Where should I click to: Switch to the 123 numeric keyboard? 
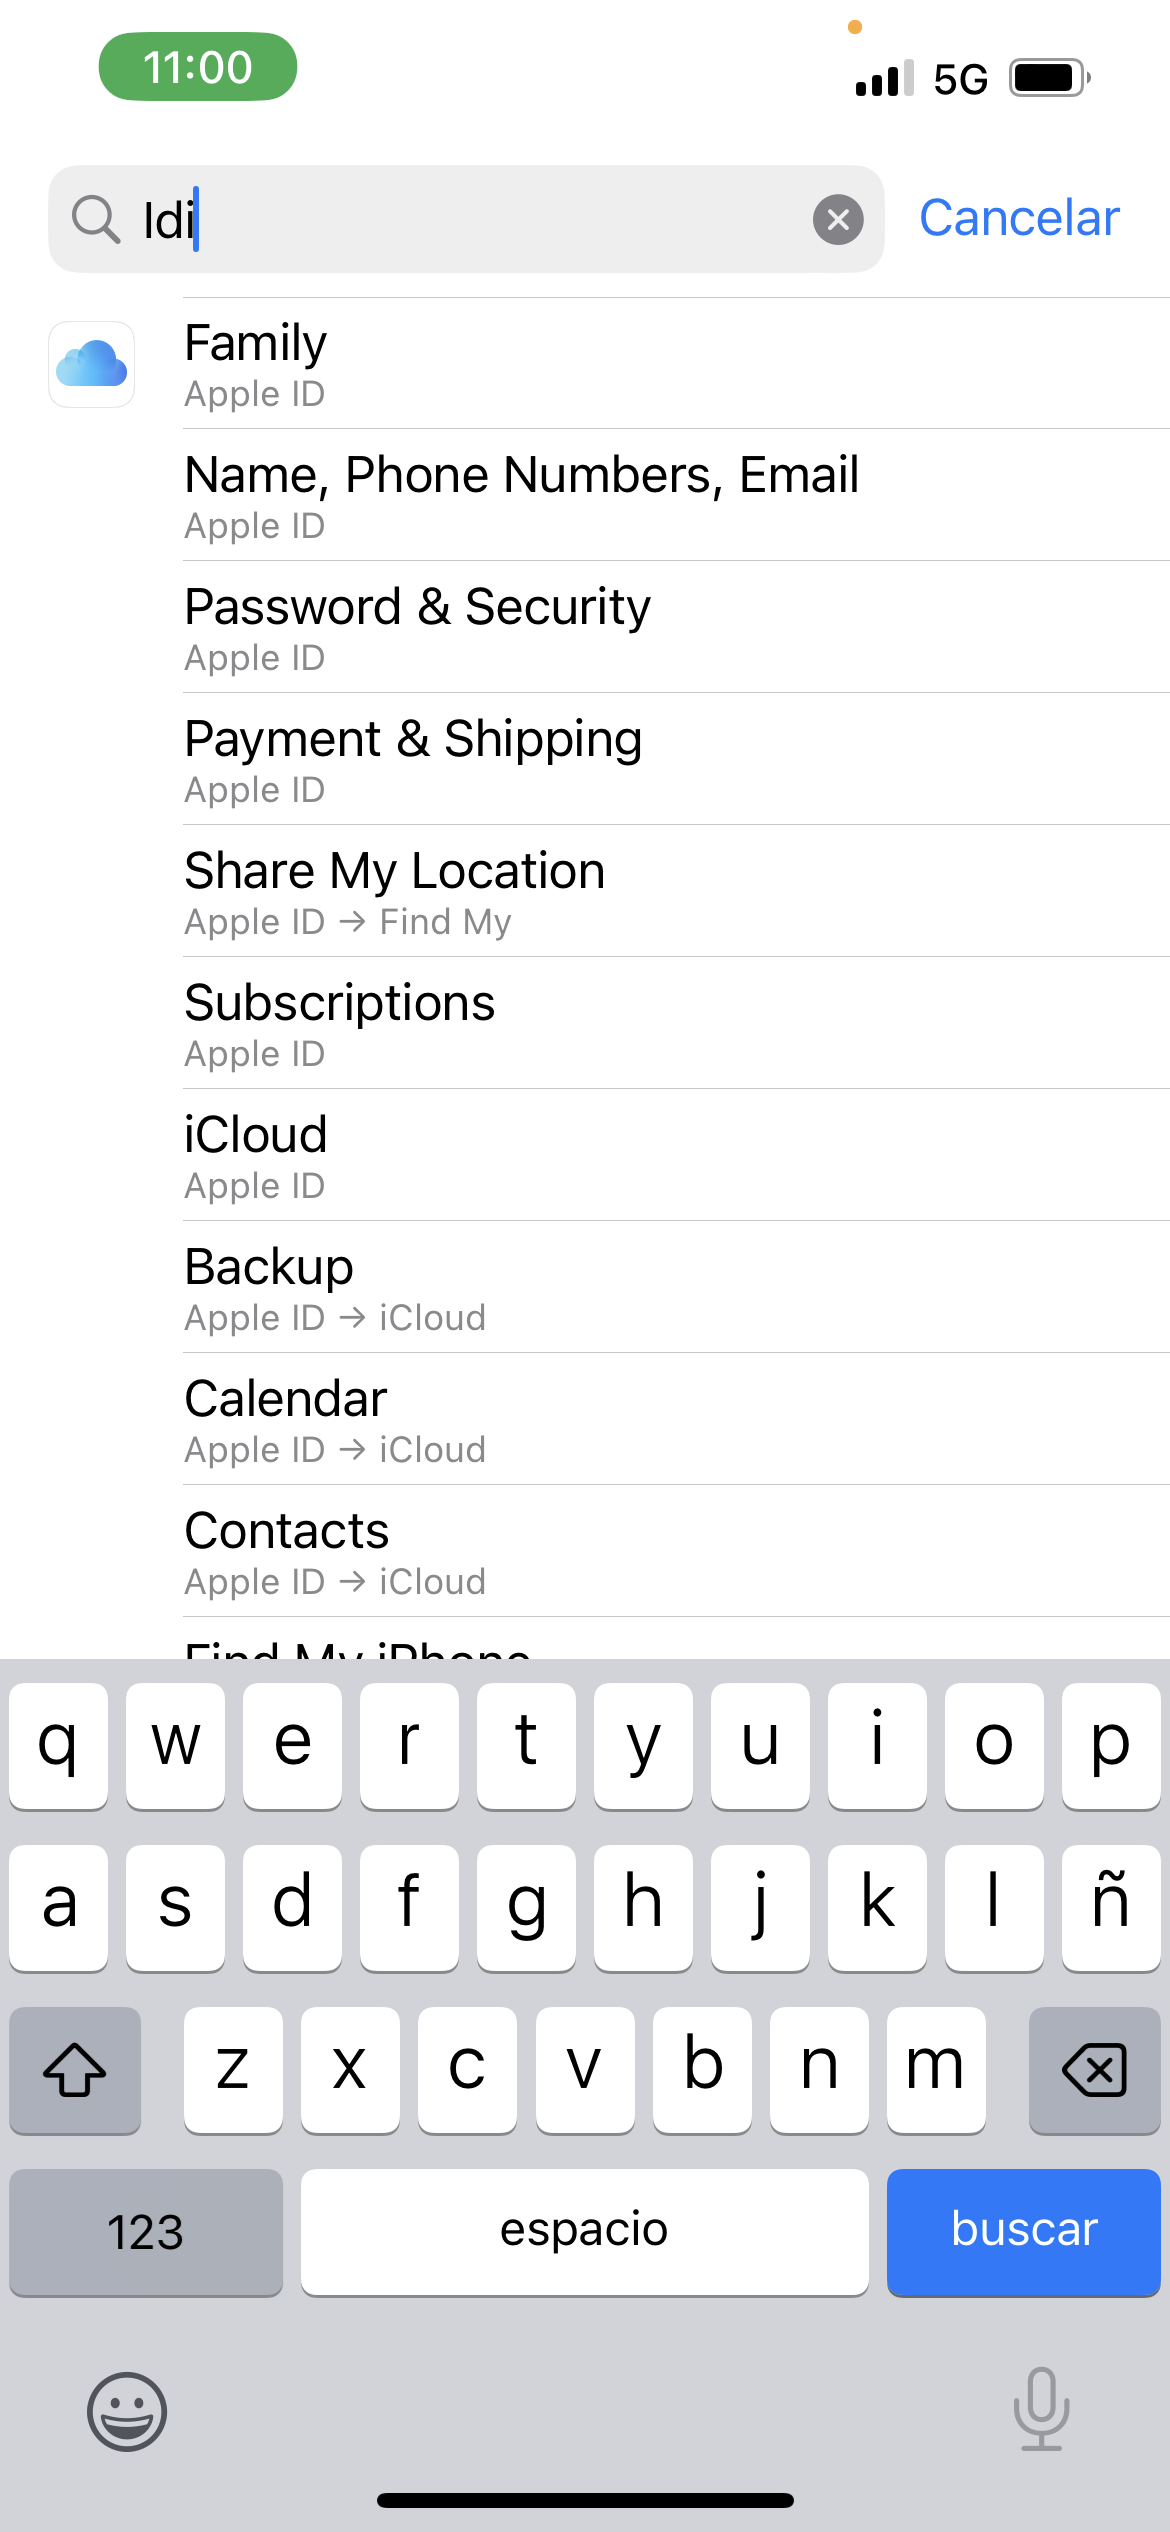146,2231
